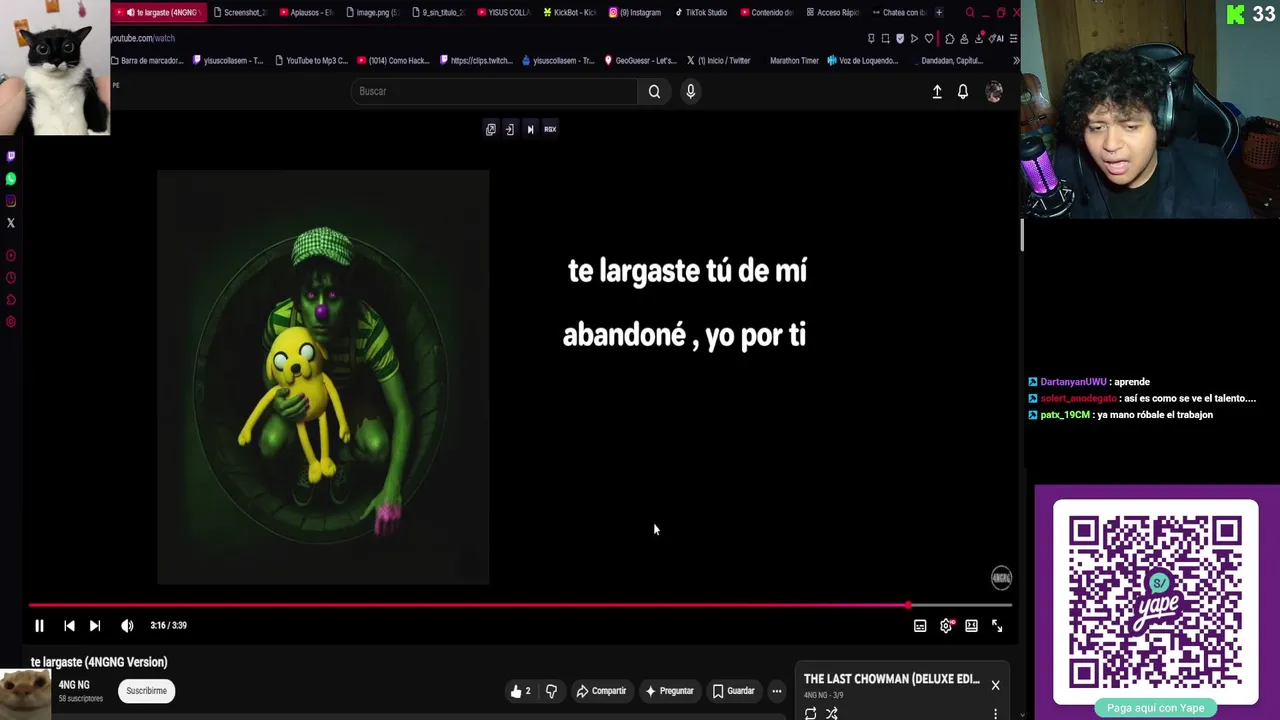Open a new browser tab
1280x720 pixels.
click(938, 13)
